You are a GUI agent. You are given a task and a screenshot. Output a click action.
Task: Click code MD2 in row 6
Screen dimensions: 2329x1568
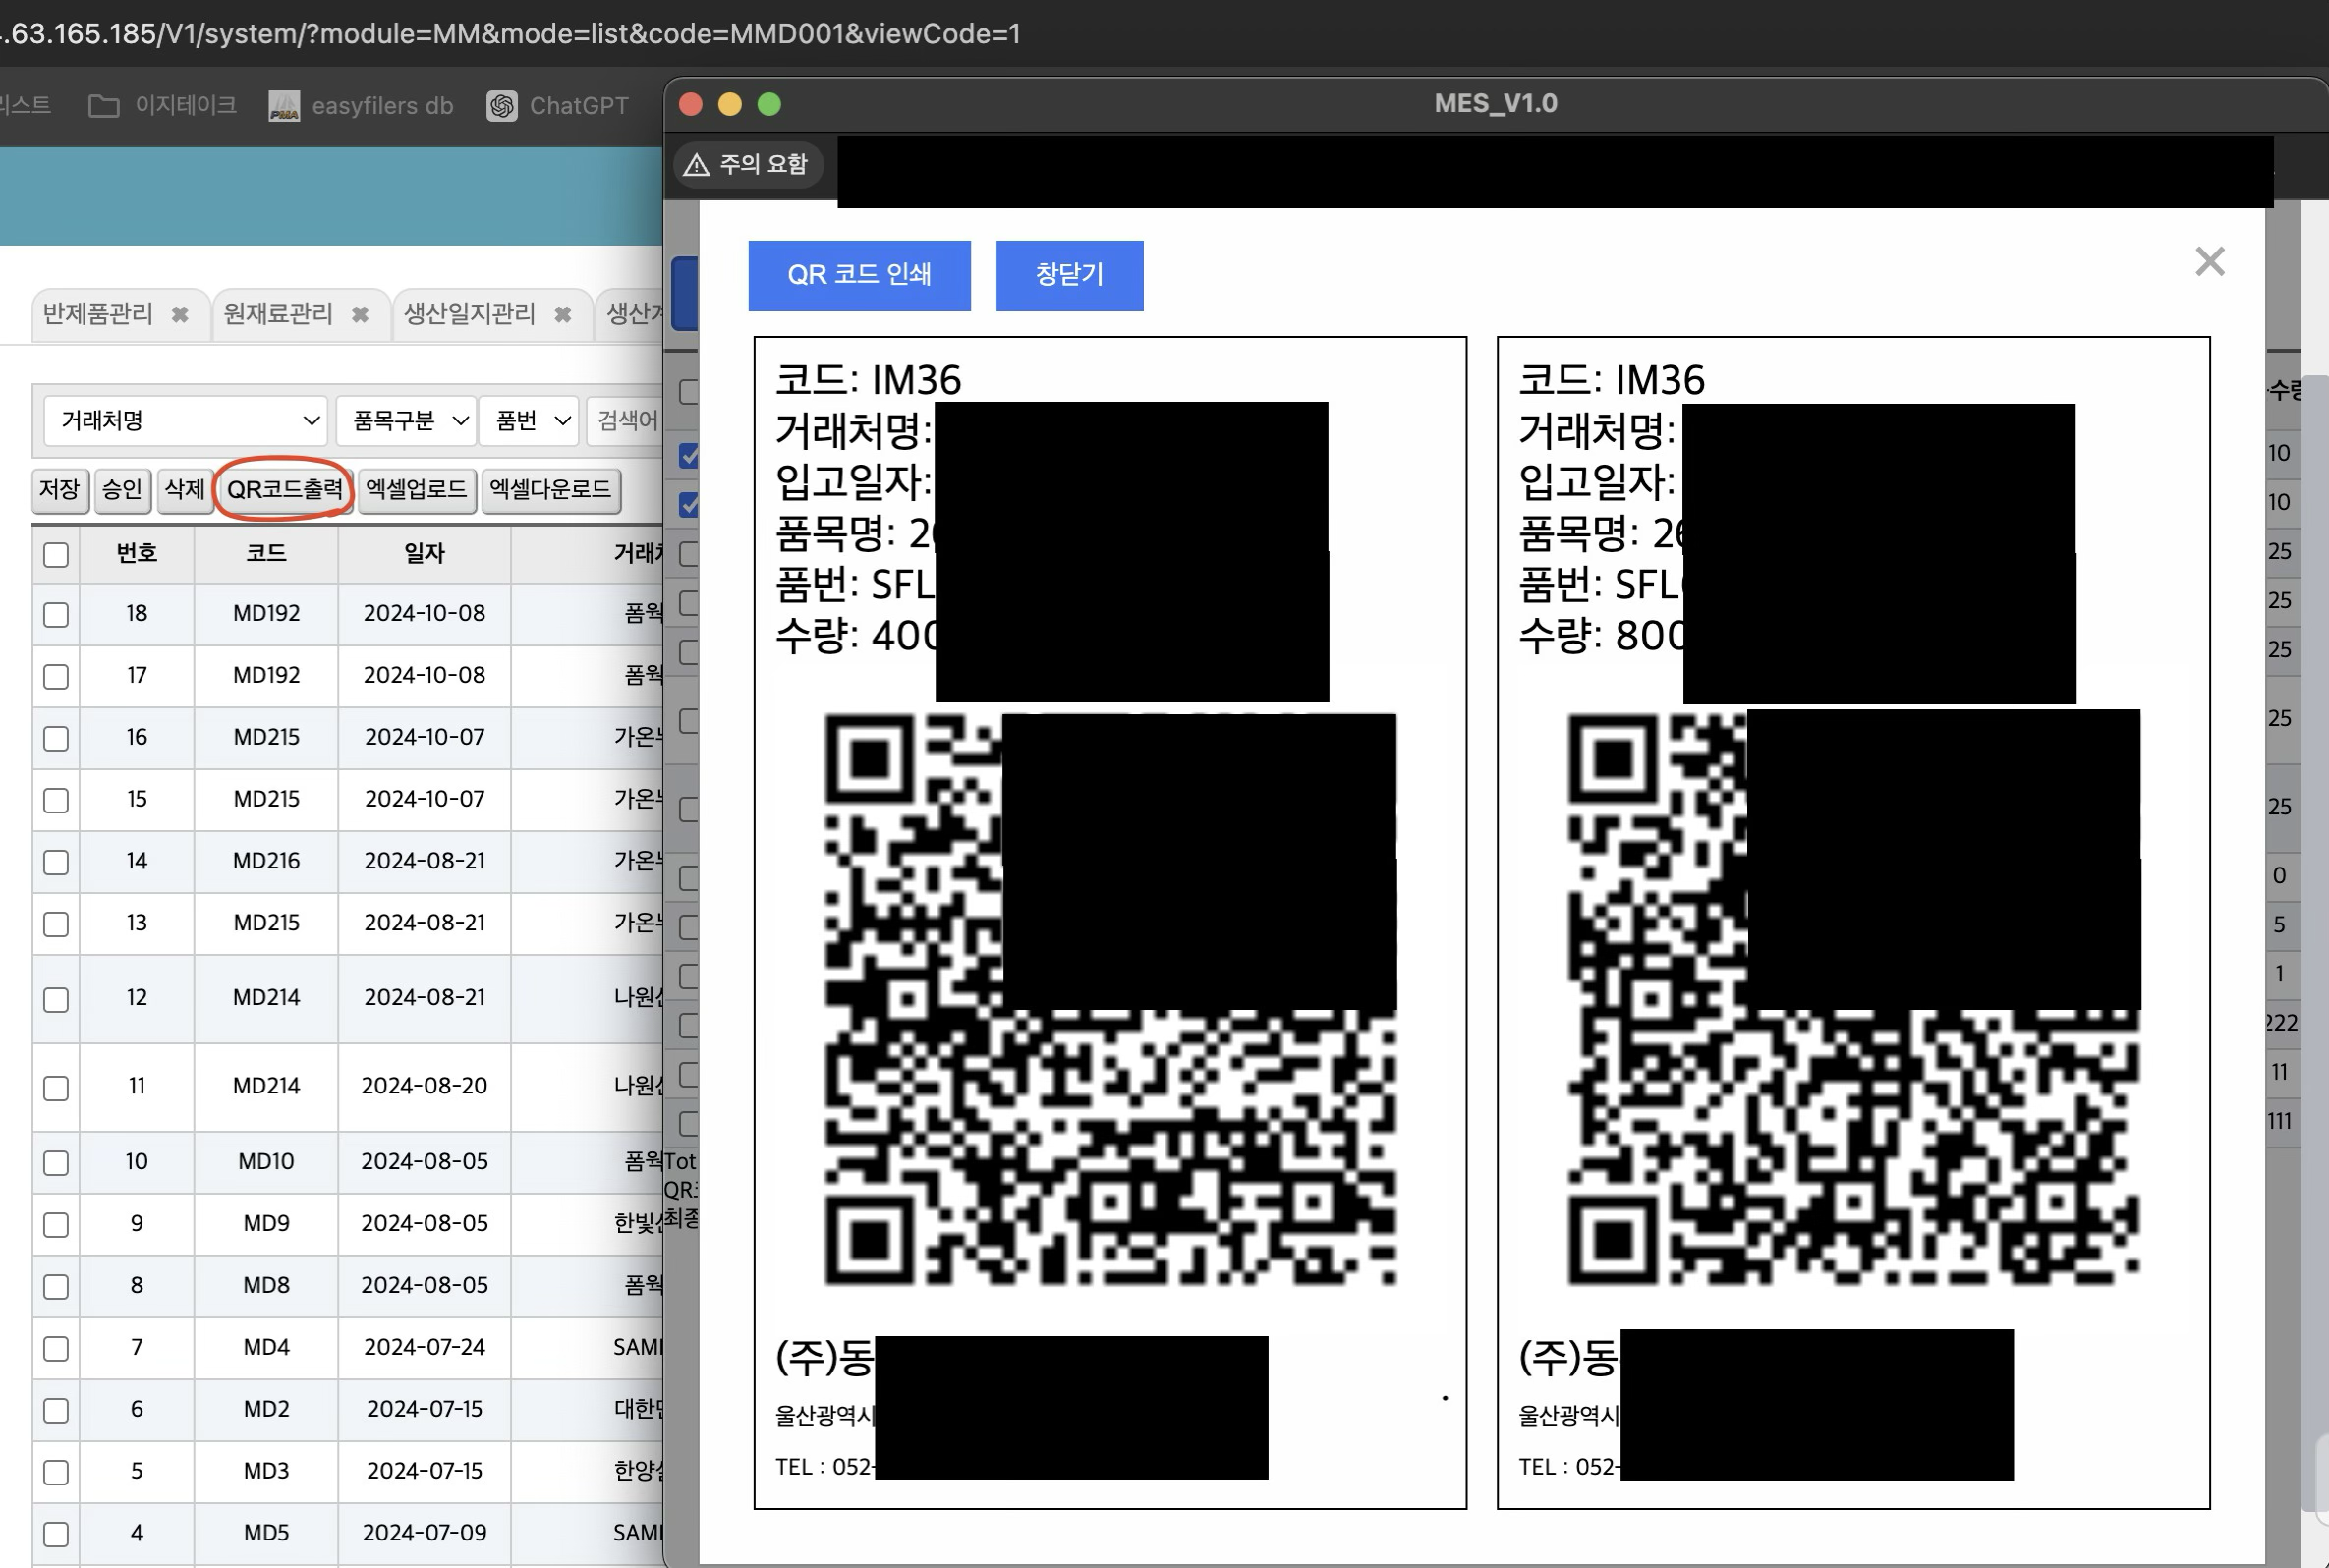point(266,1410)
